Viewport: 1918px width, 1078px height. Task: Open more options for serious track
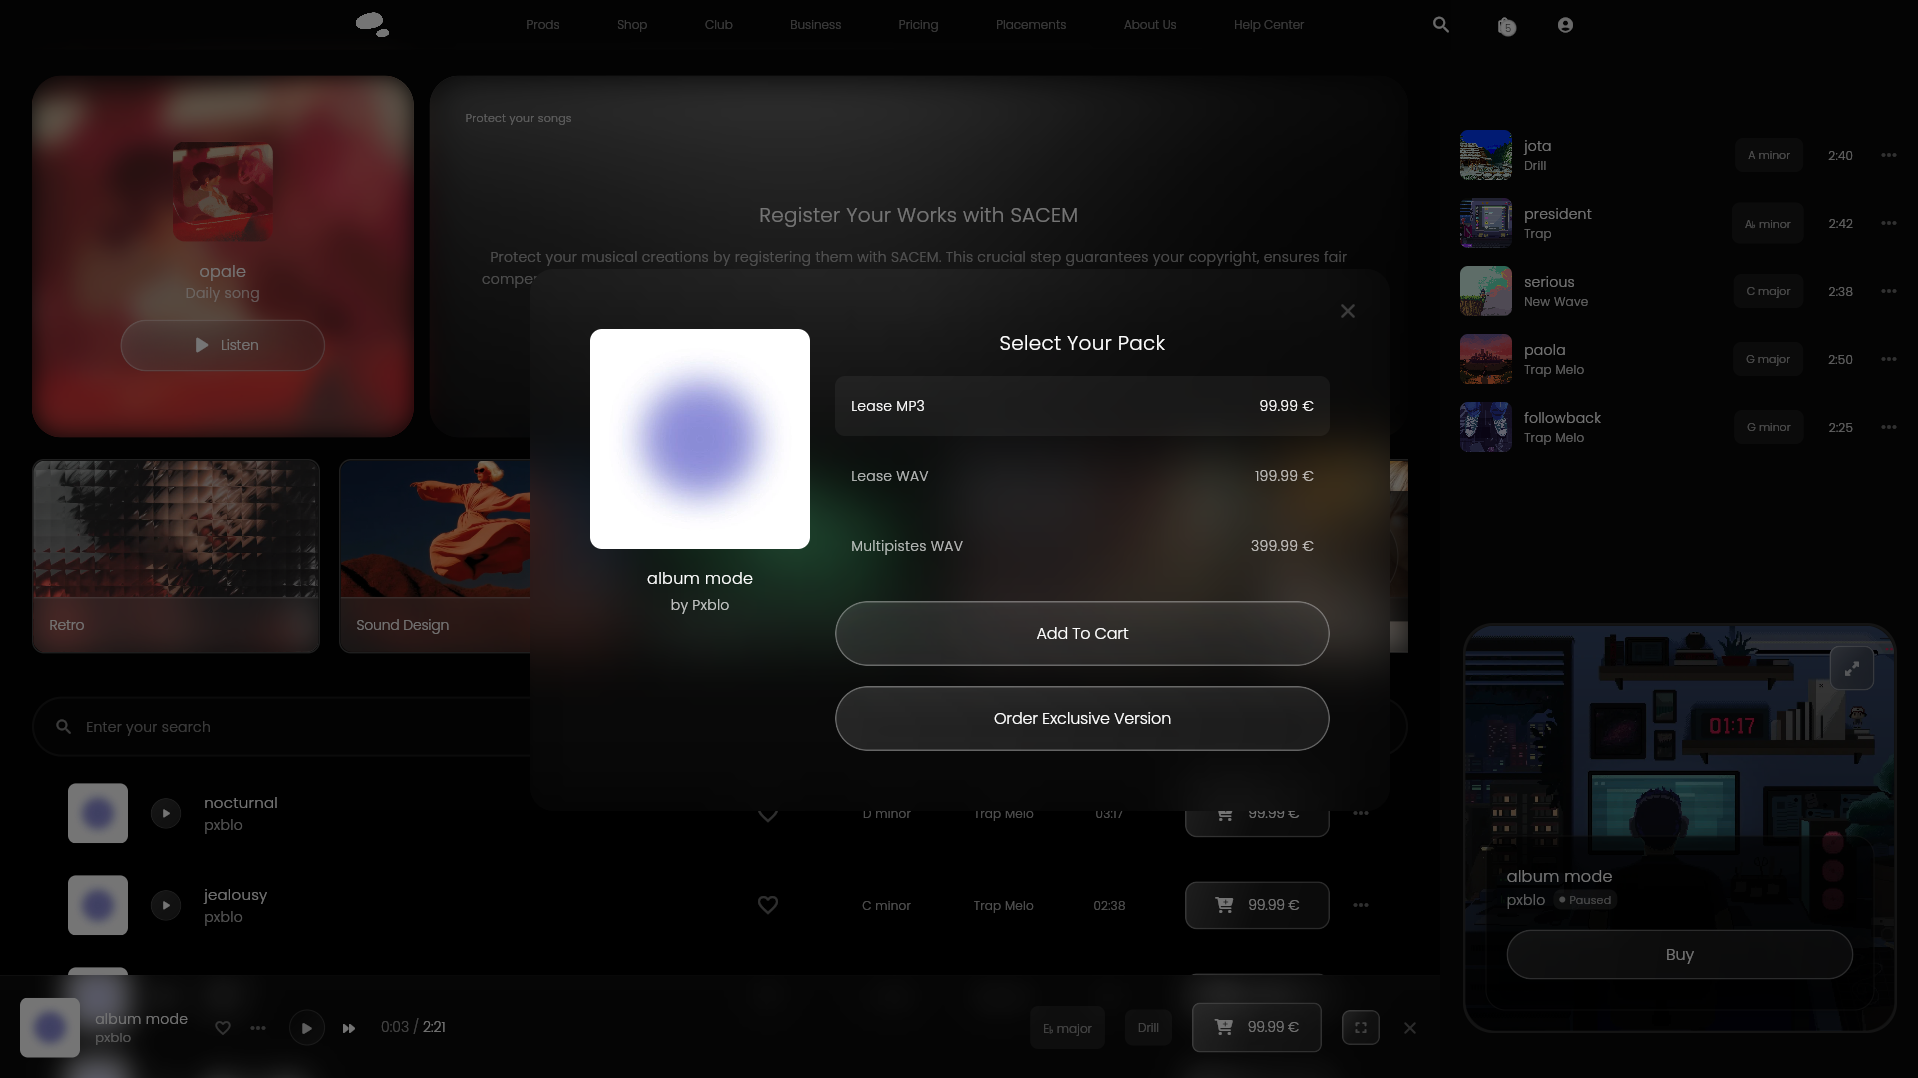tap(1888, 291)
